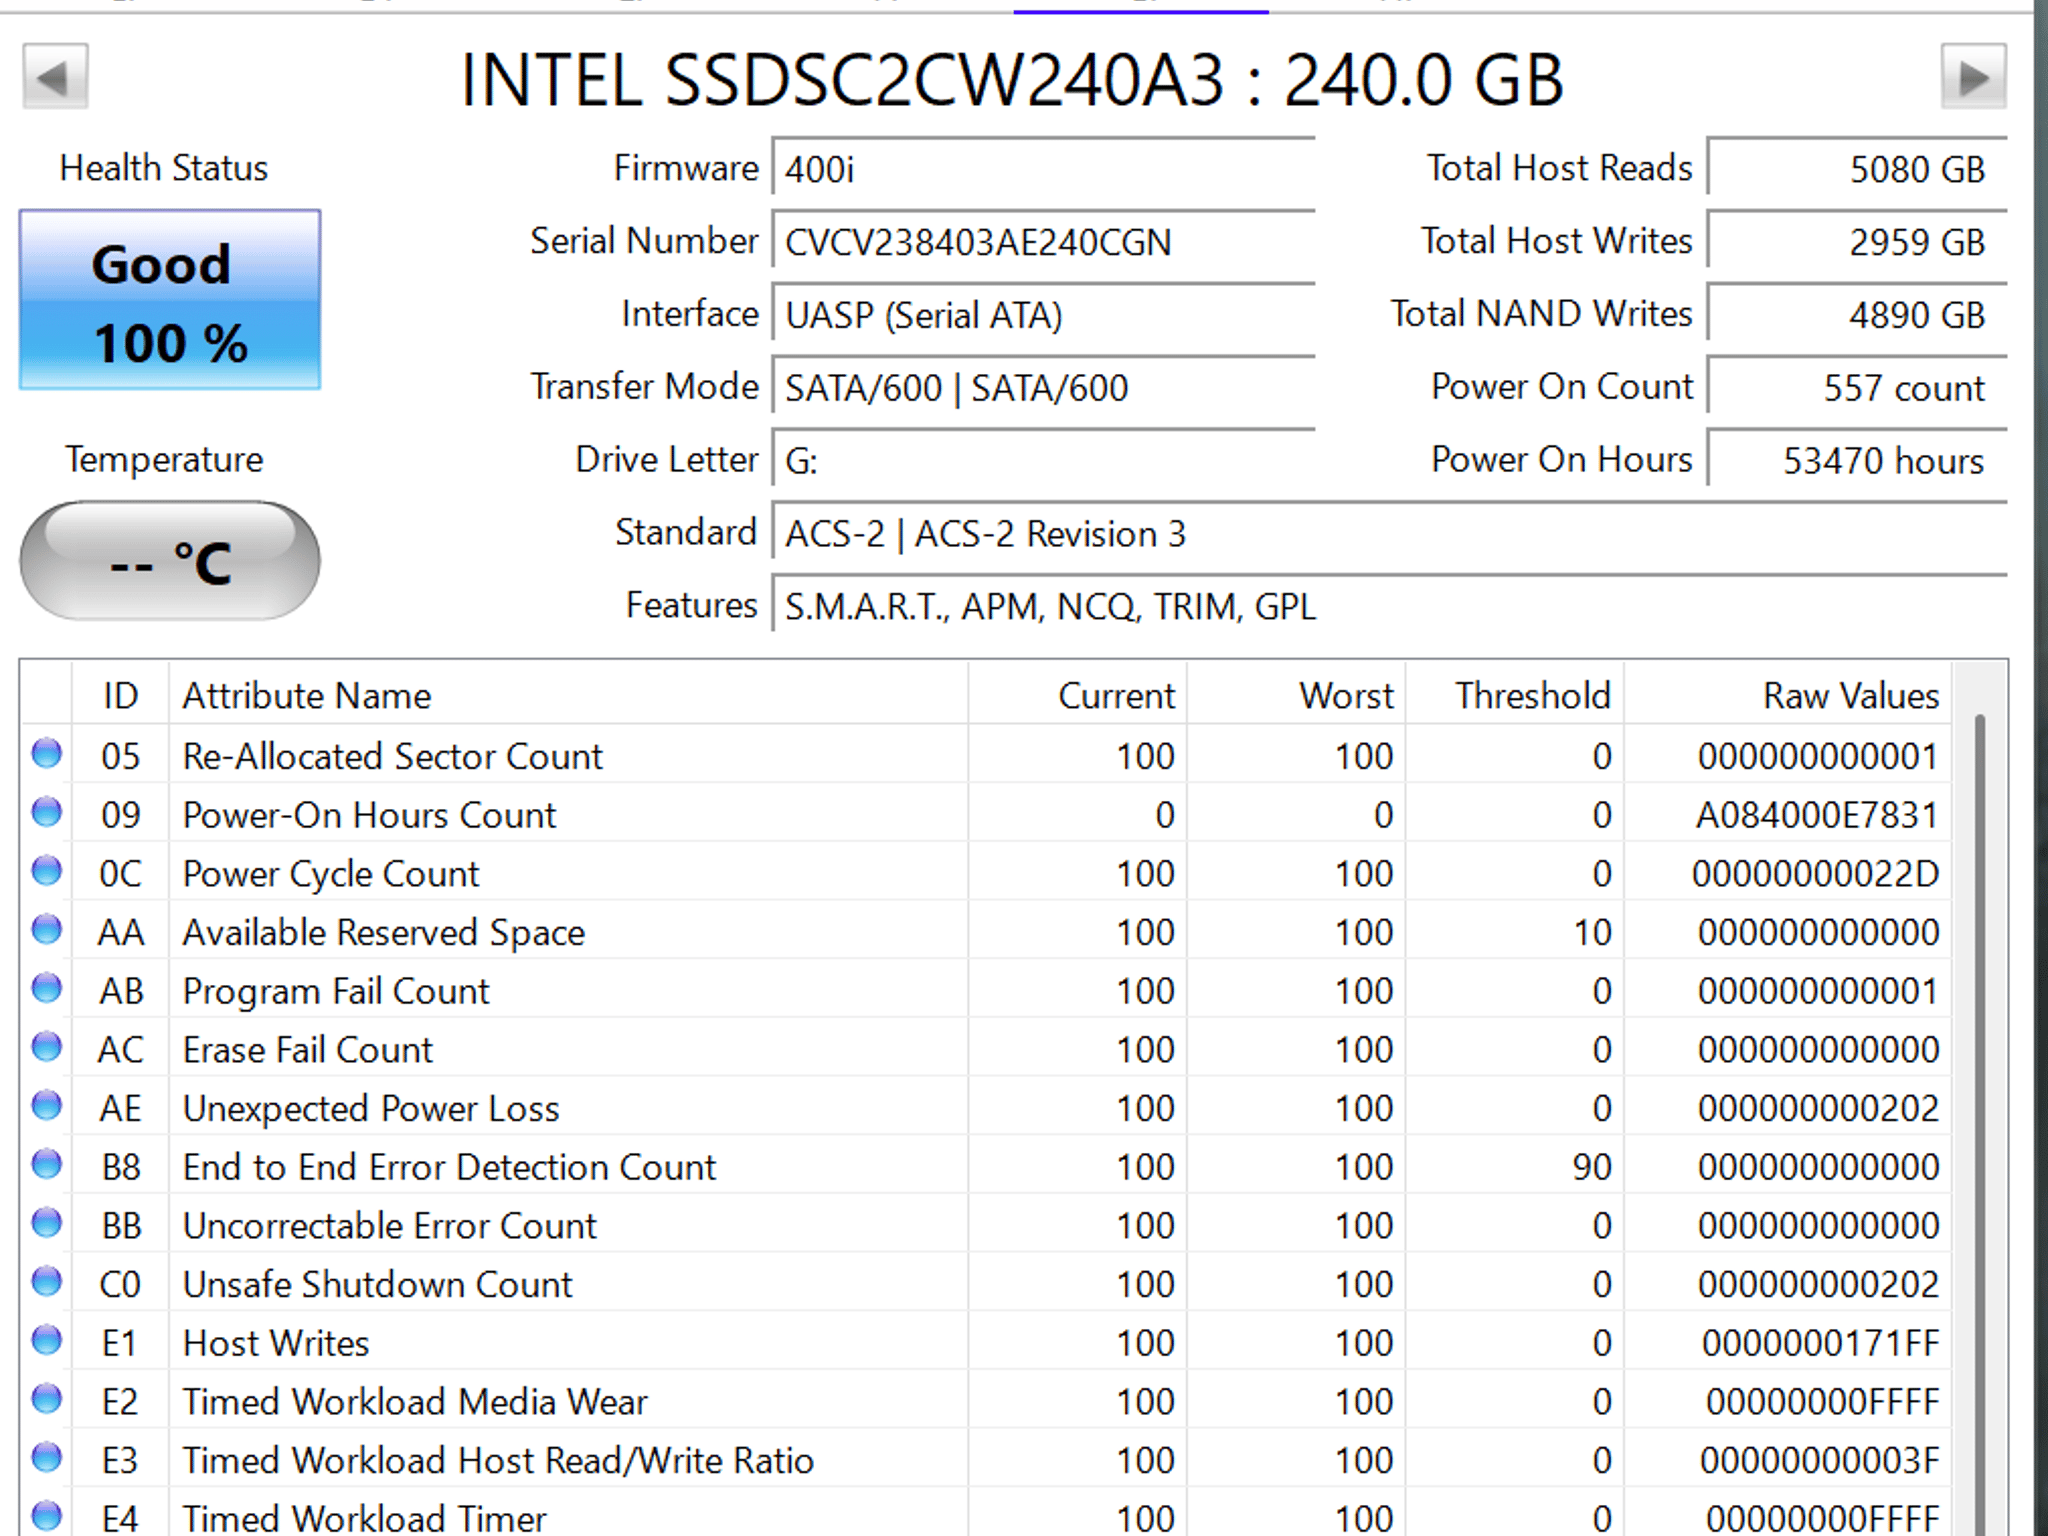
Task: Click status dot for Unexpected Power Loss
Action: [47, 1106]
